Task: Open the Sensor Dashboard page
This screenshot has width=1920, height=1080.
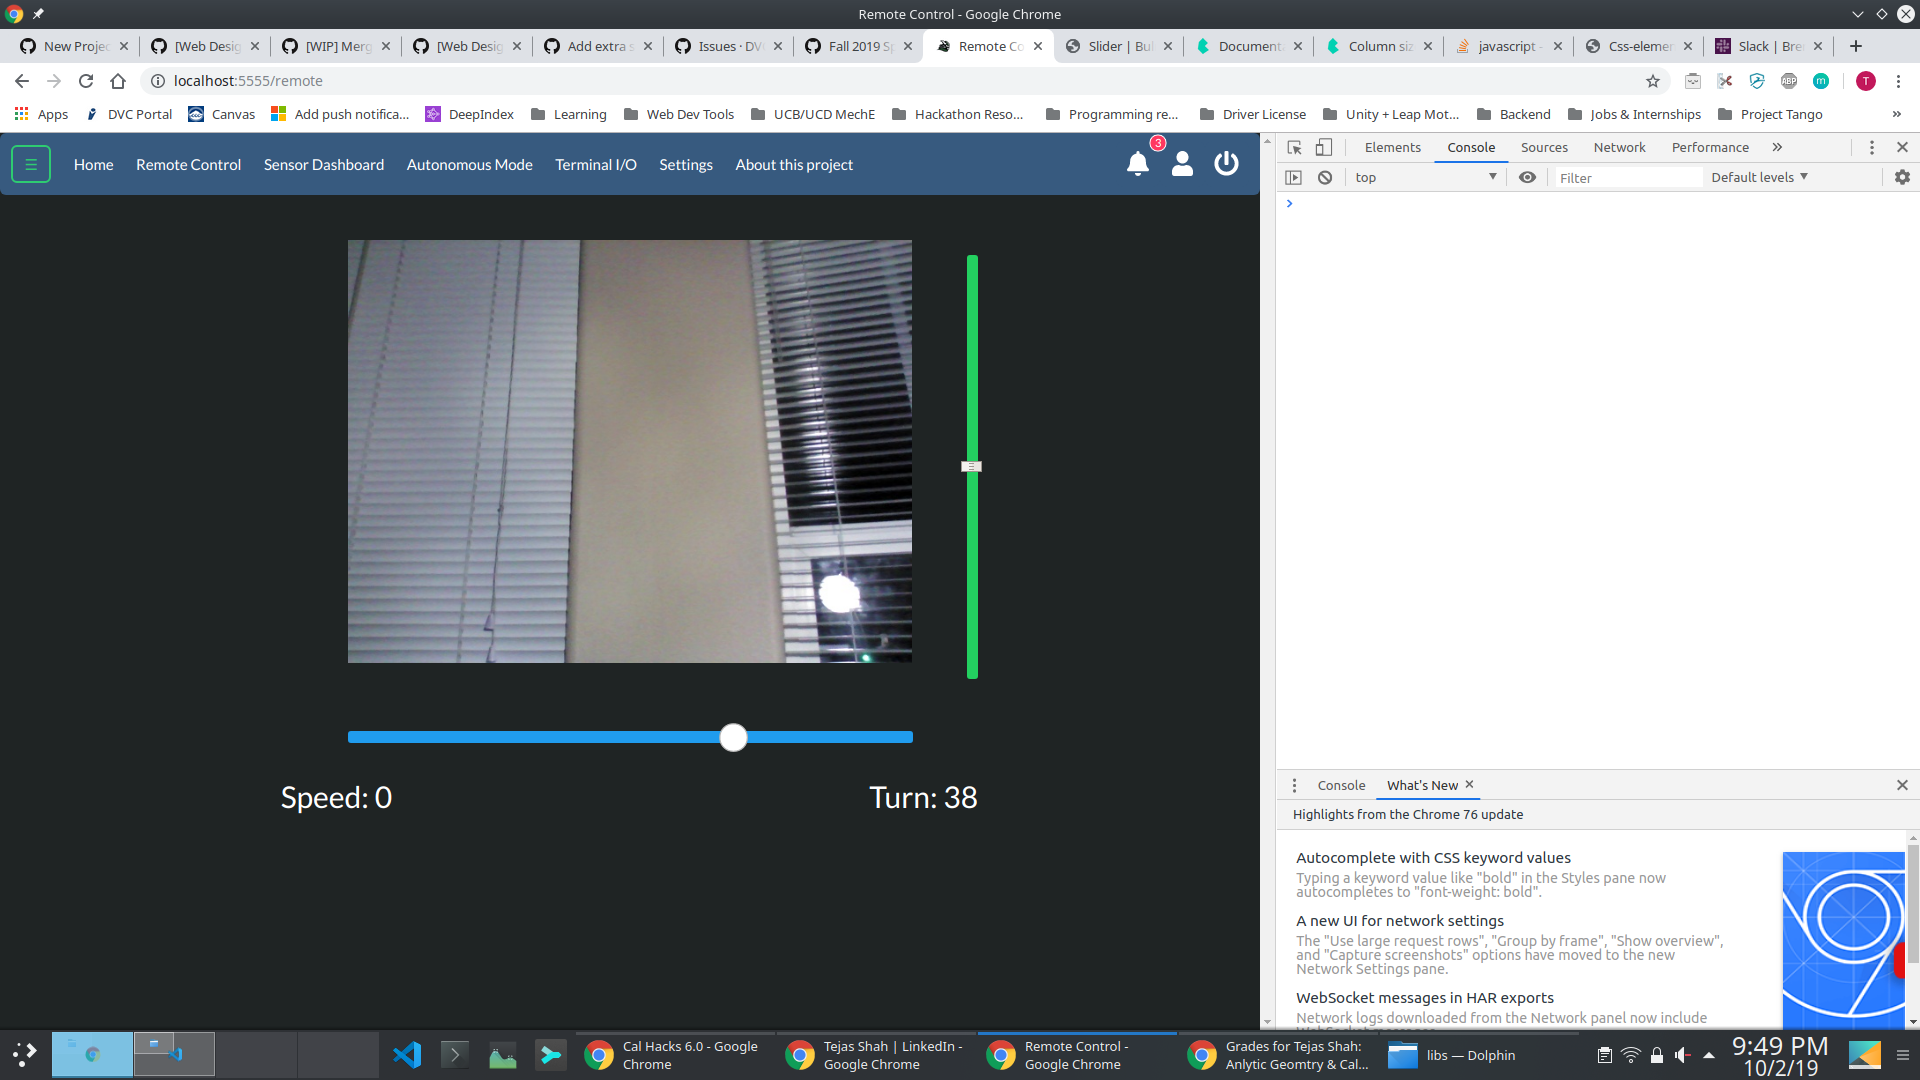Action: pos(323,164)
